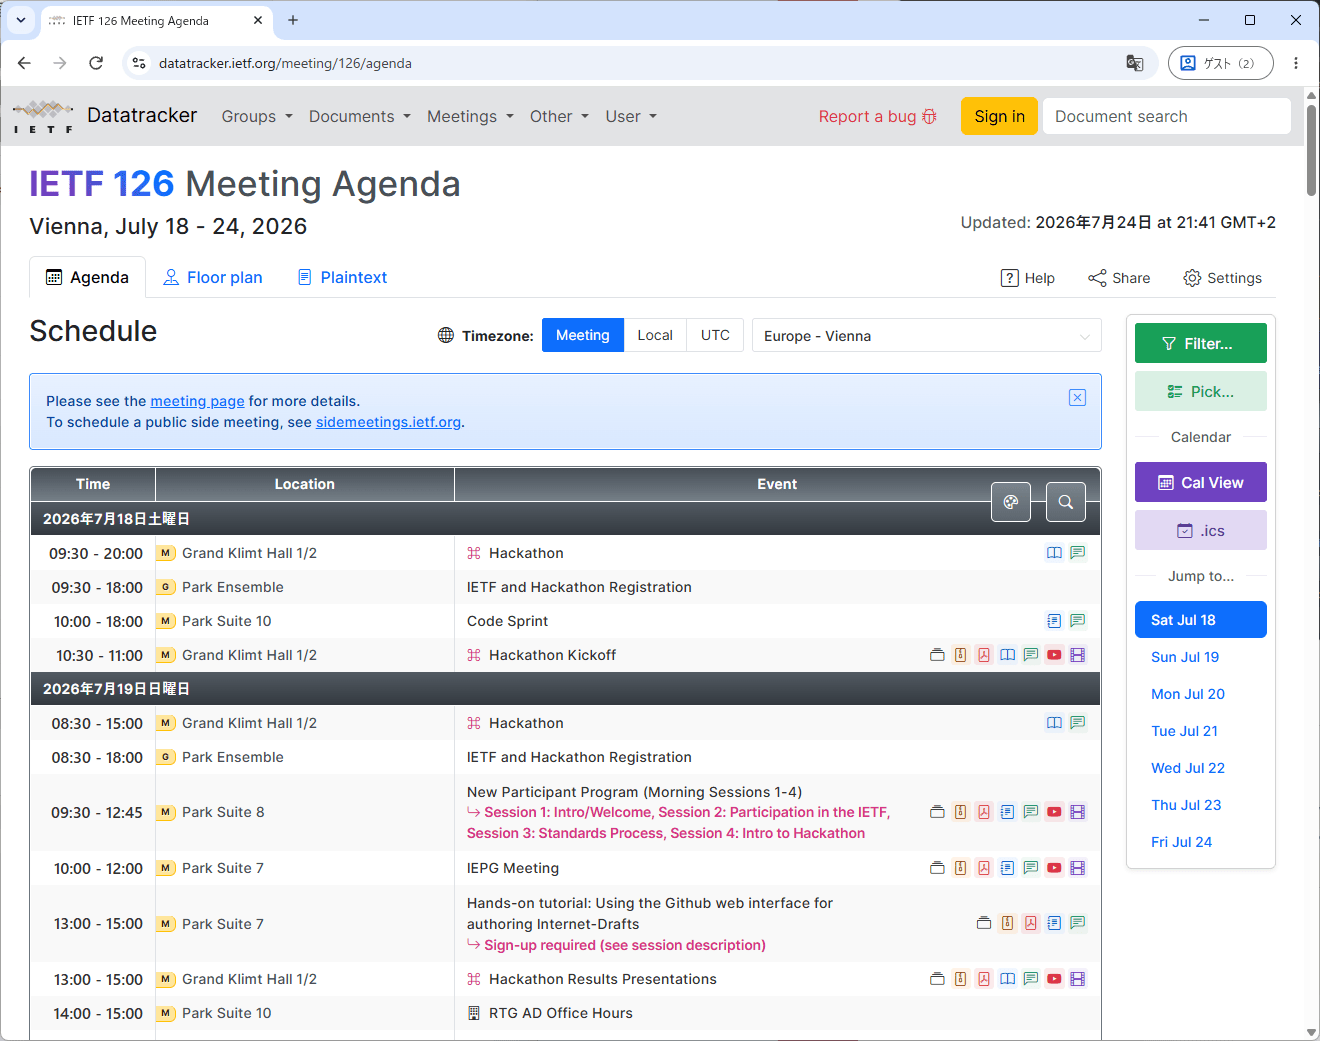
Task: Expand the Documents menu
Action: (360, 116)
